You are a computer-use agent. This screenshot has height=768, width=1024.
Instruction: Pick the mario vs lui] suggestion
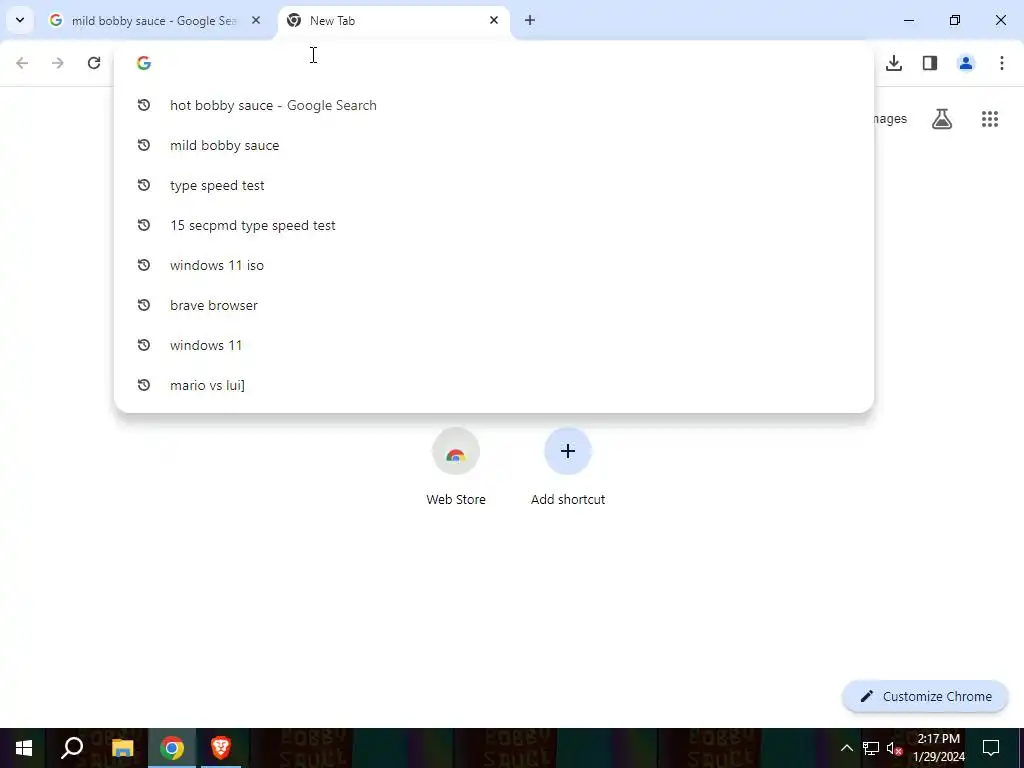pos(494,385)
